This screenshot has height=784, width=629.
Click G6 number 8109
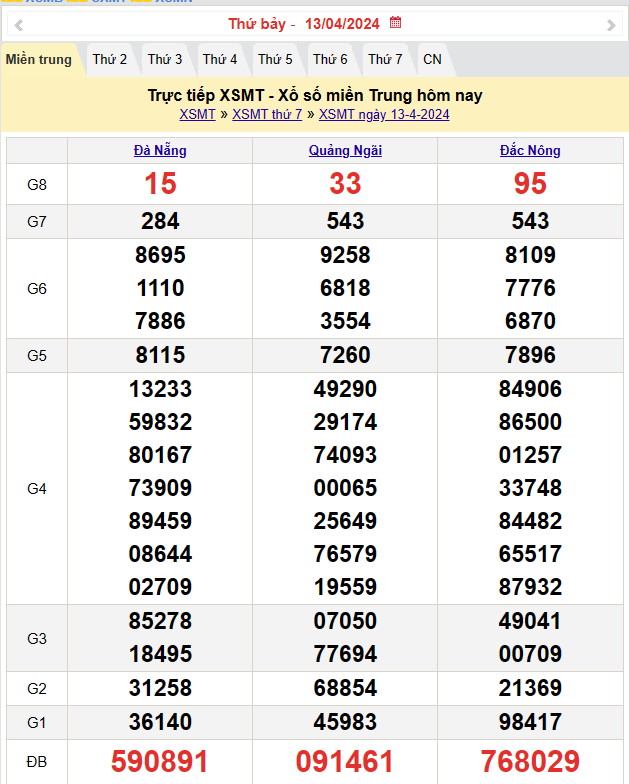pos(530,255)
